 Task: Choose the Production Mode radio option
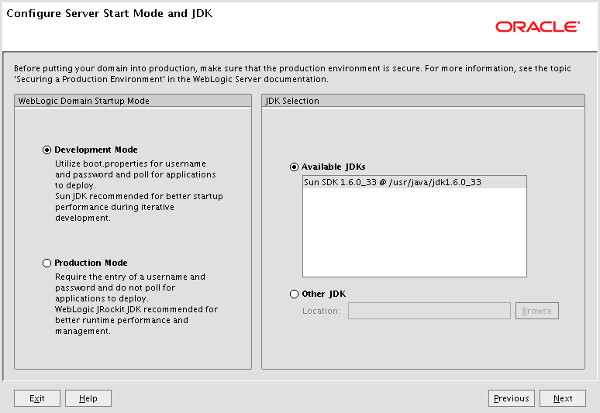click(x=47, y=263)
